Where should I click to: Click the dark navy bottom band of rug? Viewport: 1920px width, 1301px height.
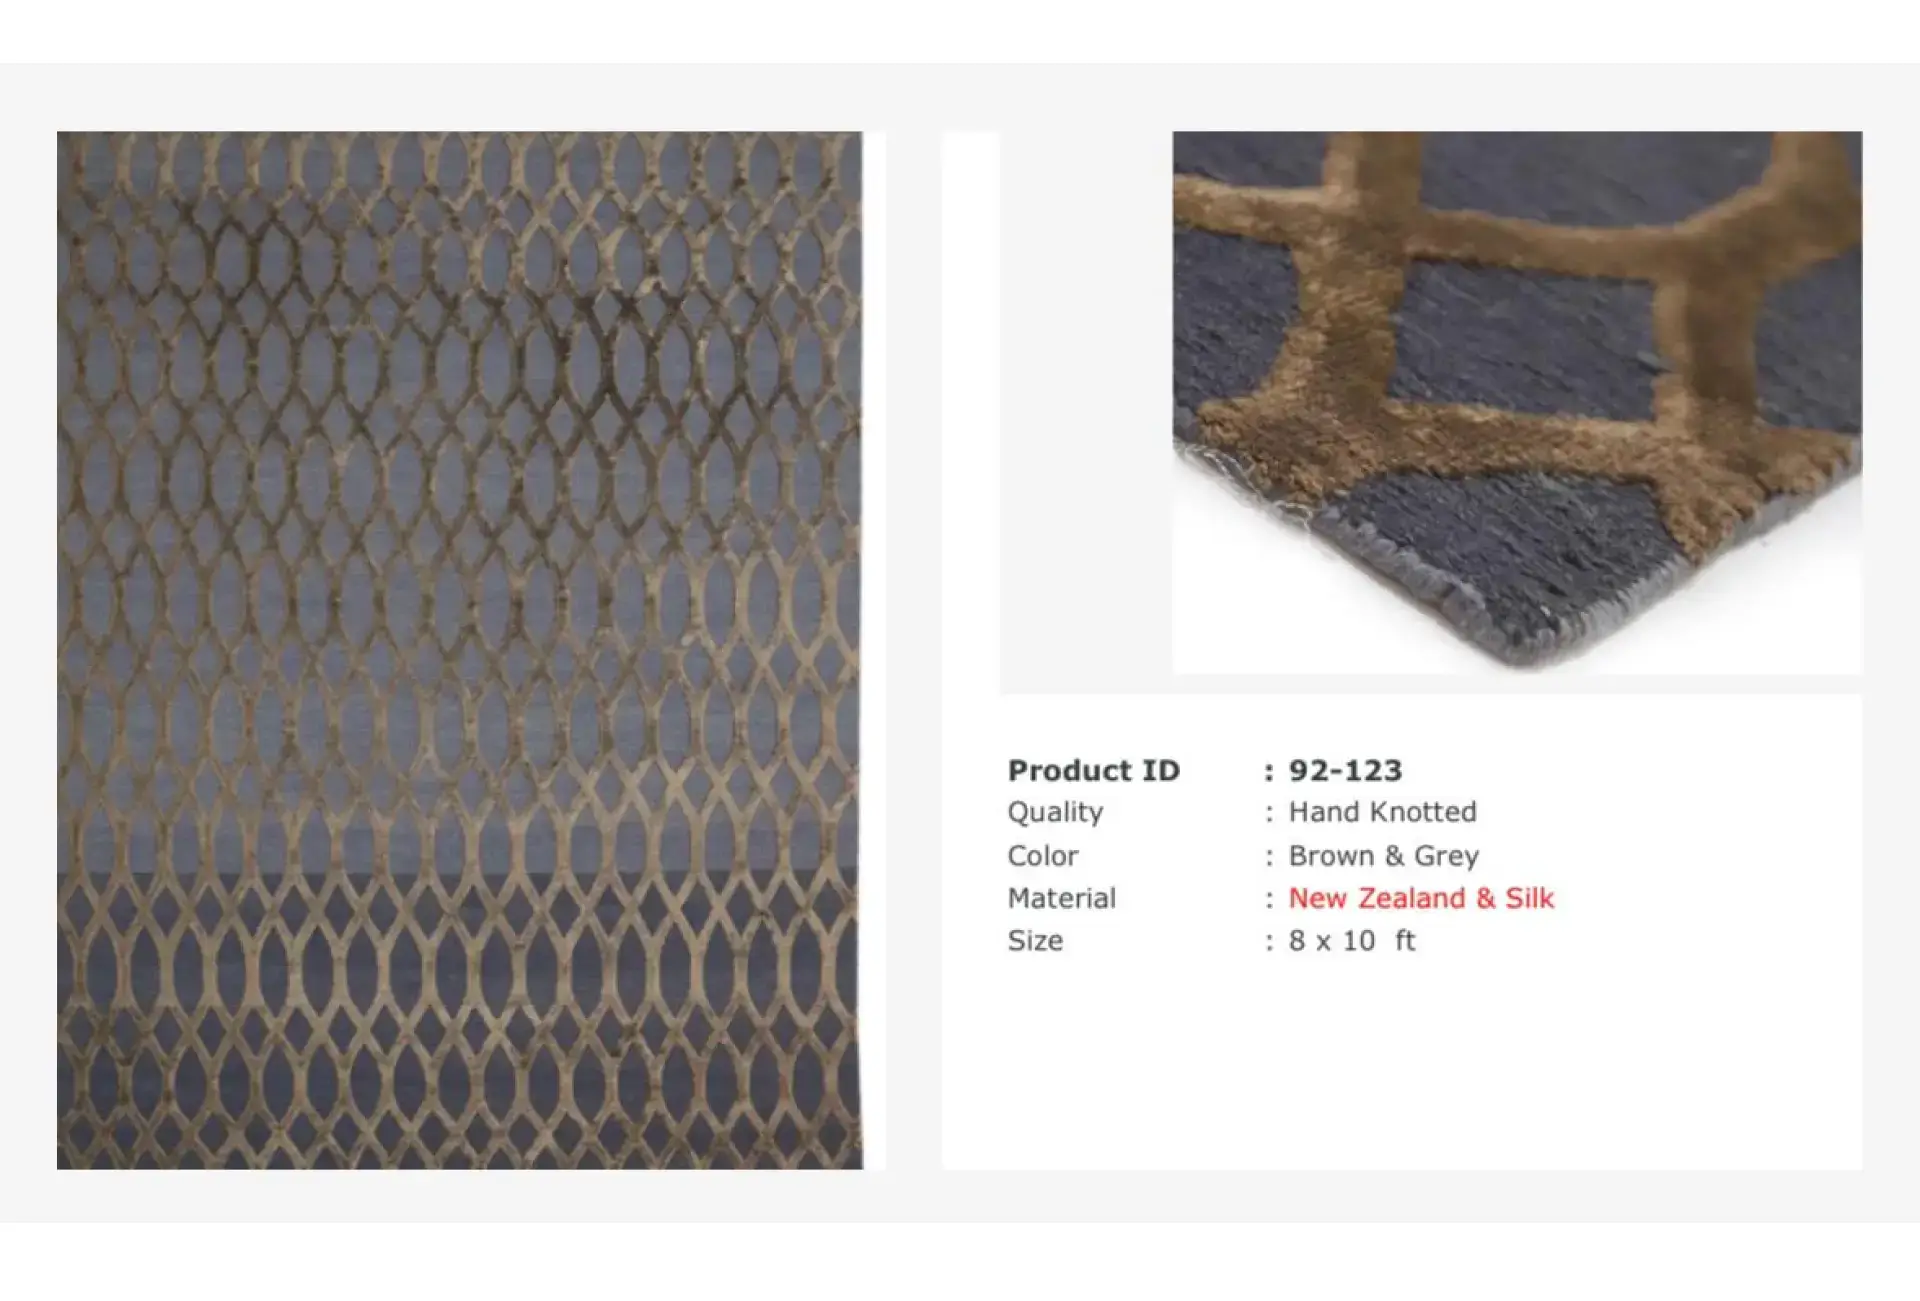pyautogui.click(x=459, y=1020)
